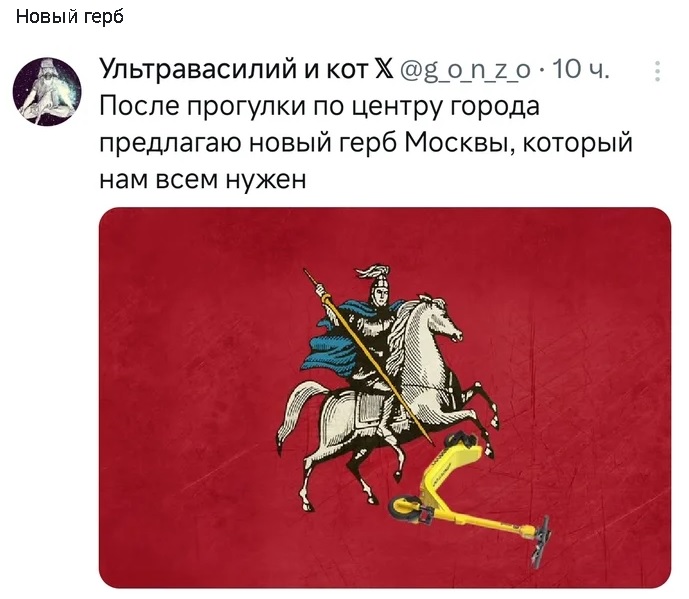Click the display name Ультравасилий и кот
The width and height of the screenshot is (689, 599).
(232, 70)
